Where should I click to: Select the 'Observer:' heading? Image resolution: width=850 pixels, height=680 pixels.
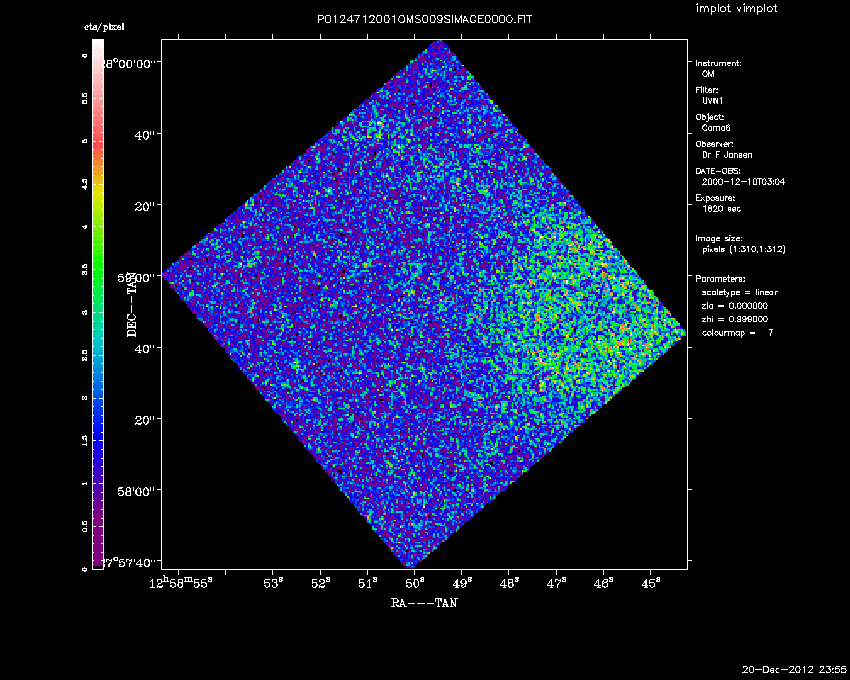[714, 144]
